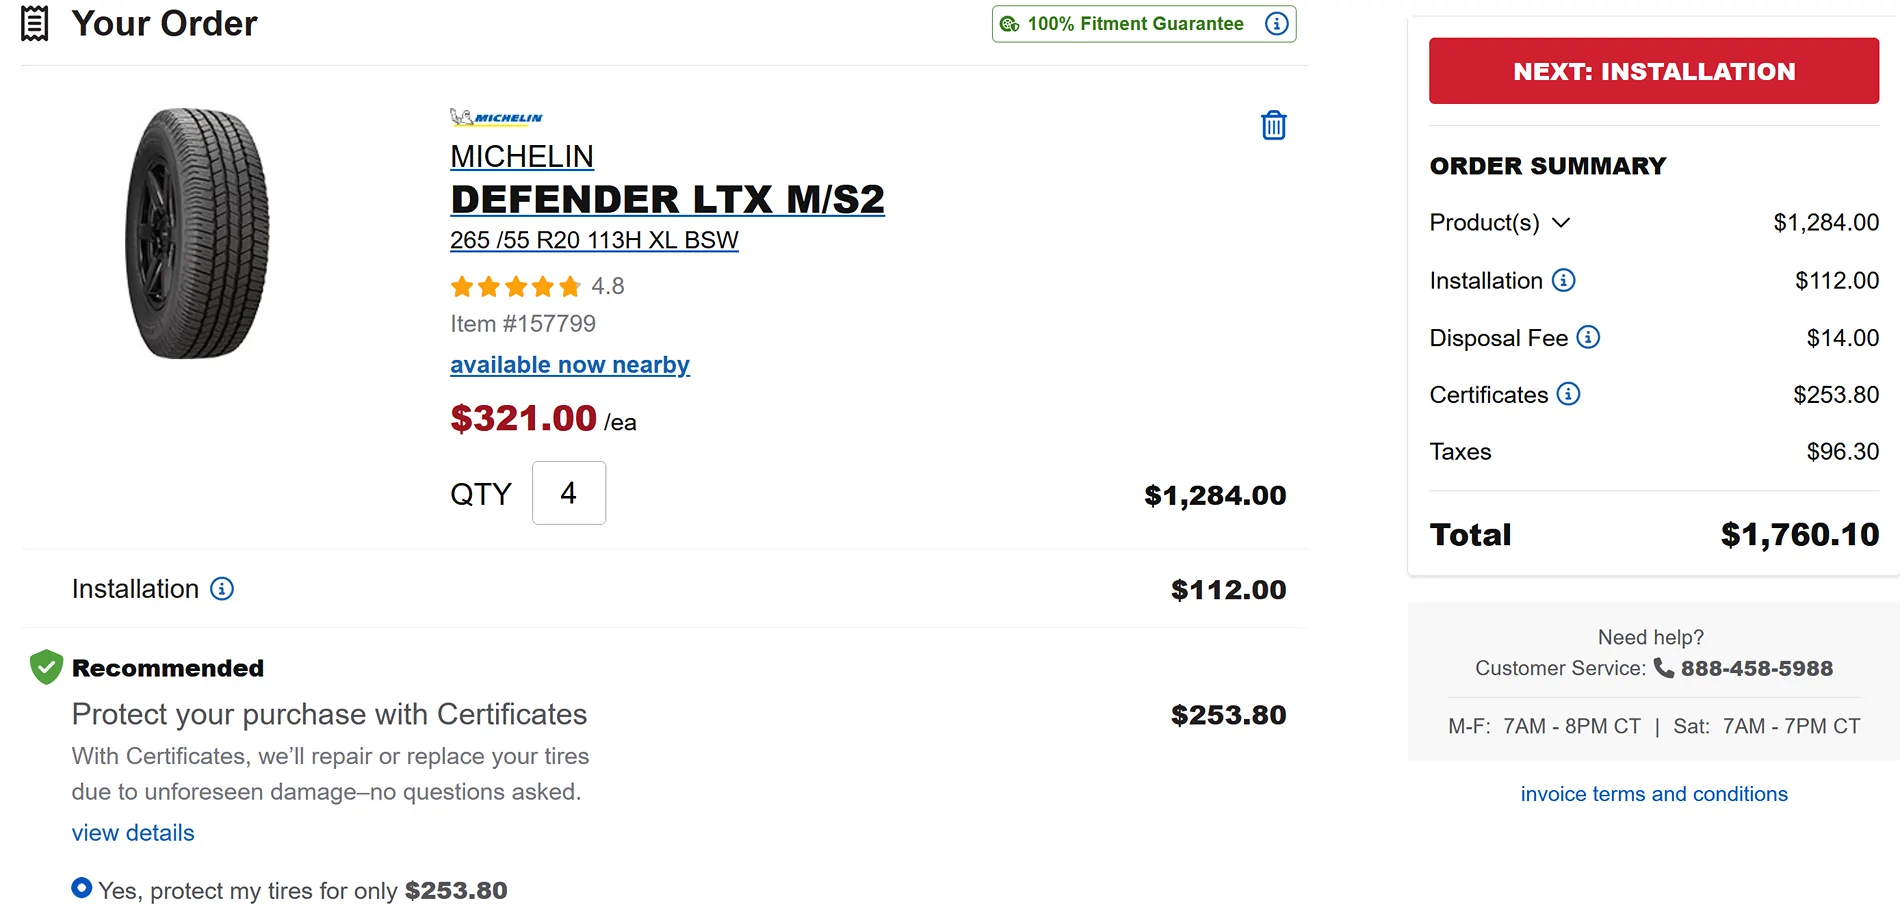
Task: Click the NEXT: INSTALLATION button
Action: (1652, 71)
